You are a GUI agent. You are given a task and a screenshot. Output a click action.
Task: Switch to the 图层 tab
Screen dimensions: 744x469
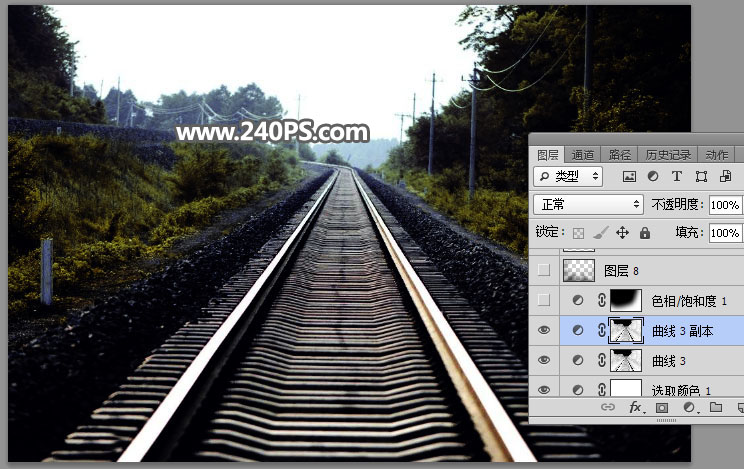click(x=547, y=155)
